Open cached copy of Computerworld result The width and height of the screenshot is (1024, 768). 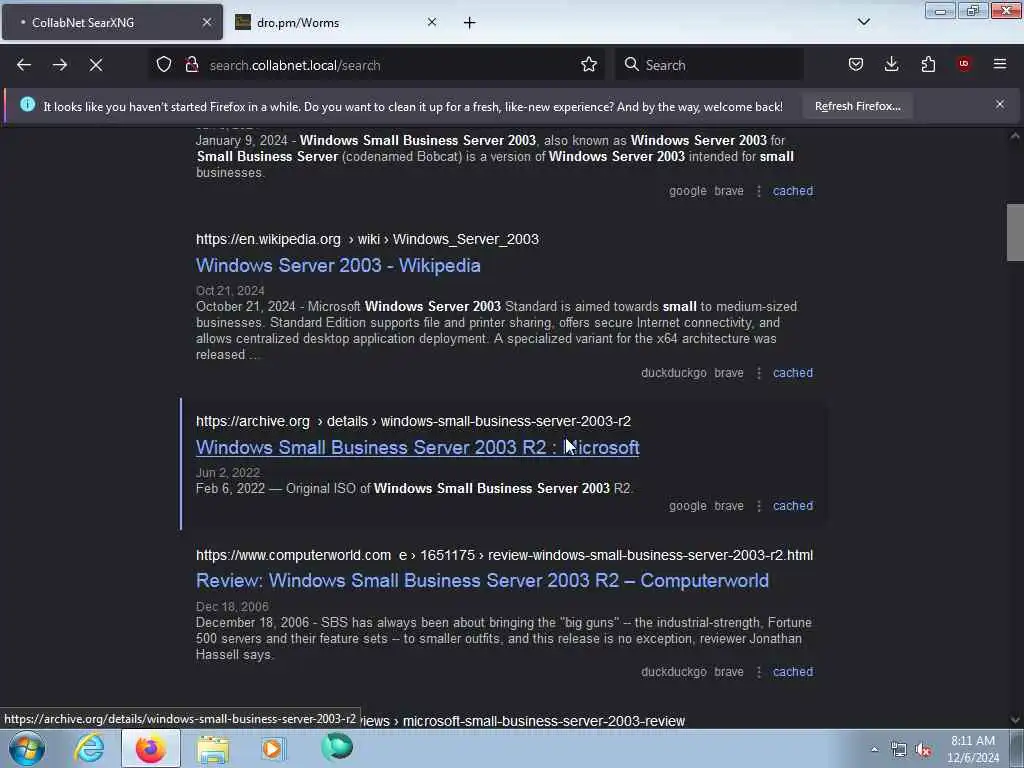coord(793,671)
